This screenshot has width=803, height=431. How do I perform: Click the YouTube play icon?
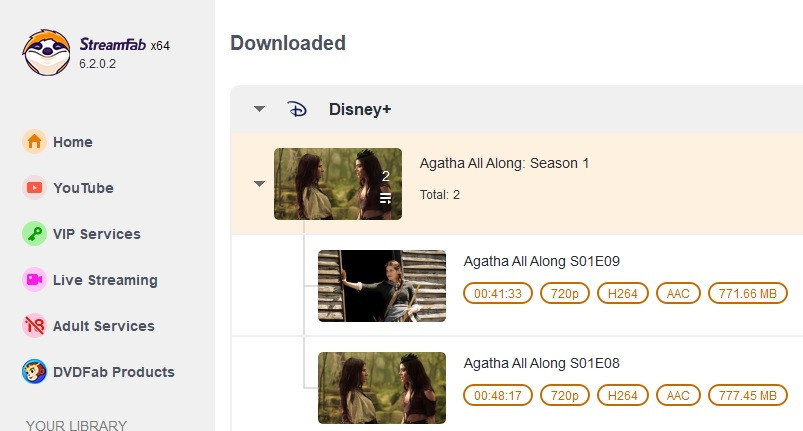[x=34, y=188]
